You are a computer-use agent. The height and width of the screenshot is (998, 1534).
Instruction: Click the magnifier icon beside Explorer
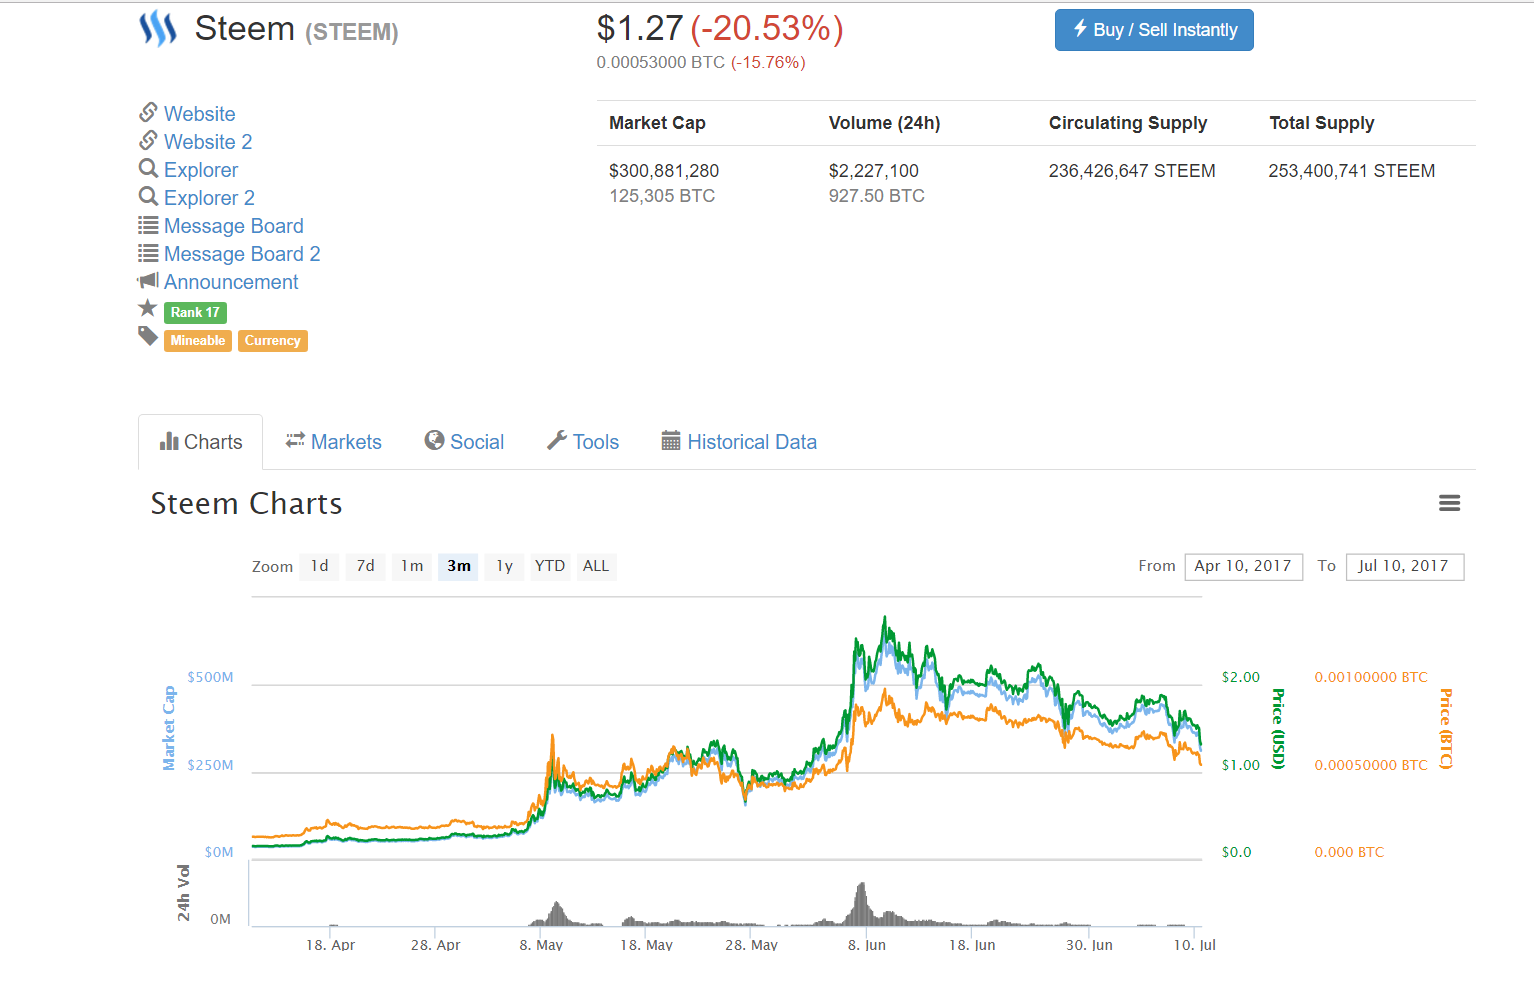click(x=148, y=167)
